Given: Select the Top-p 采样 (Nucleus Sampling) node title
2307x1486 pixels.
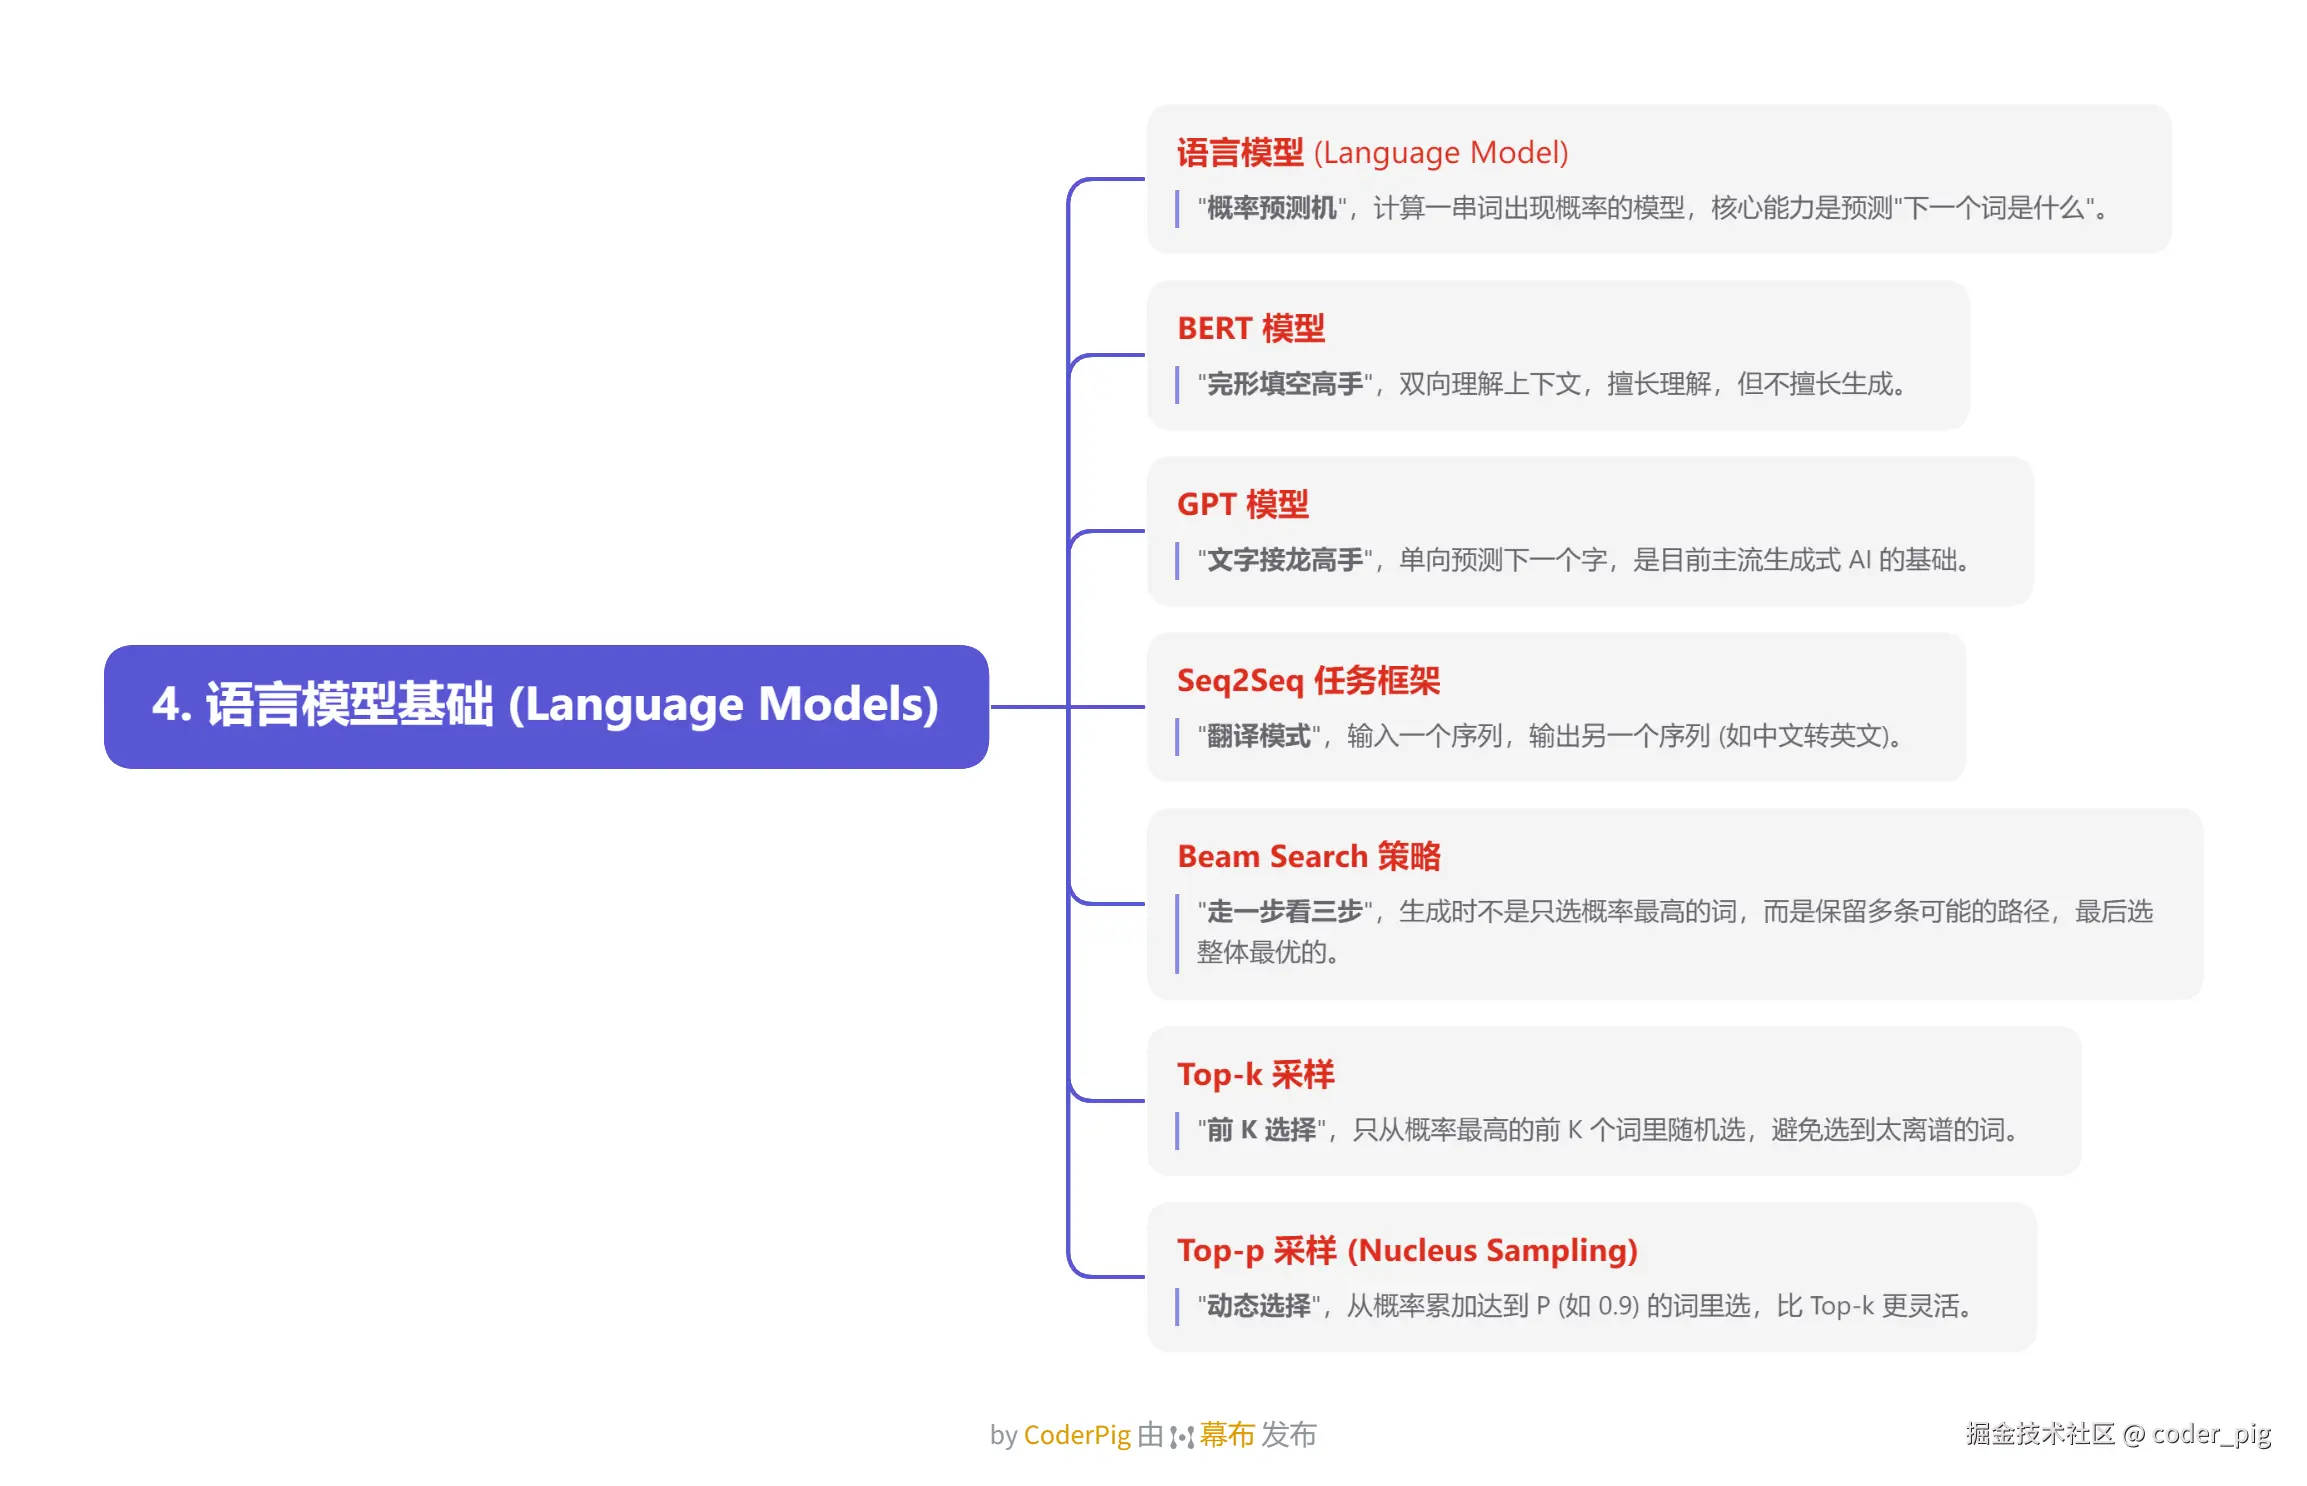Looking at the screenshot, I should coord(1407,1251).
